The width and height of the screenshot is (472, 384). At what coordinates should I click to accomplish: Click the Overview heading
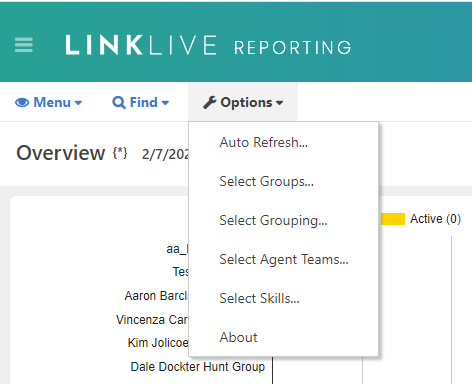pos(60,153)
